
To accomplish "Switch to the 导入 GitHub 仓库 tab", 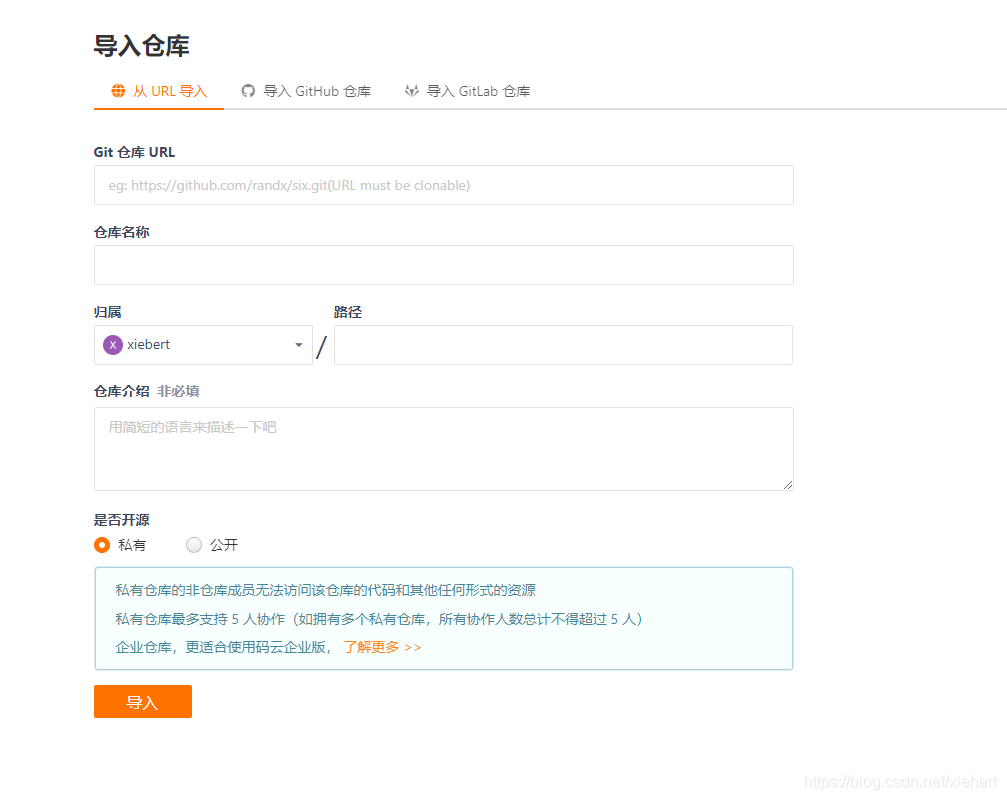I will (x=306, y=91).
